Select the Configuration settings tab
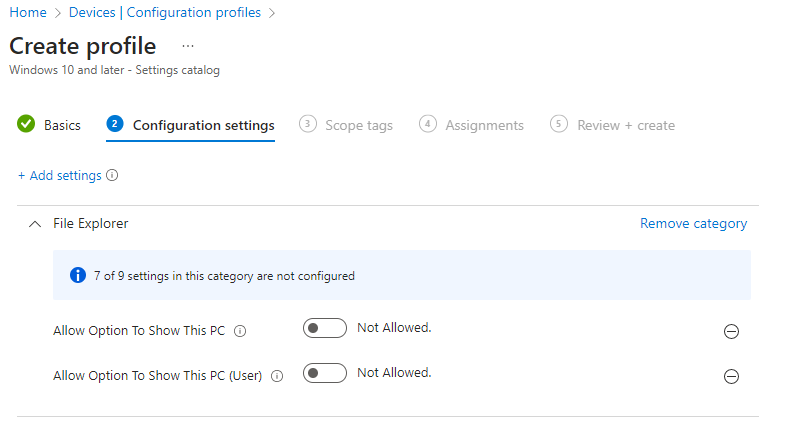The height and width of the screenshot is (442, 797). click(x=203, y=125)
